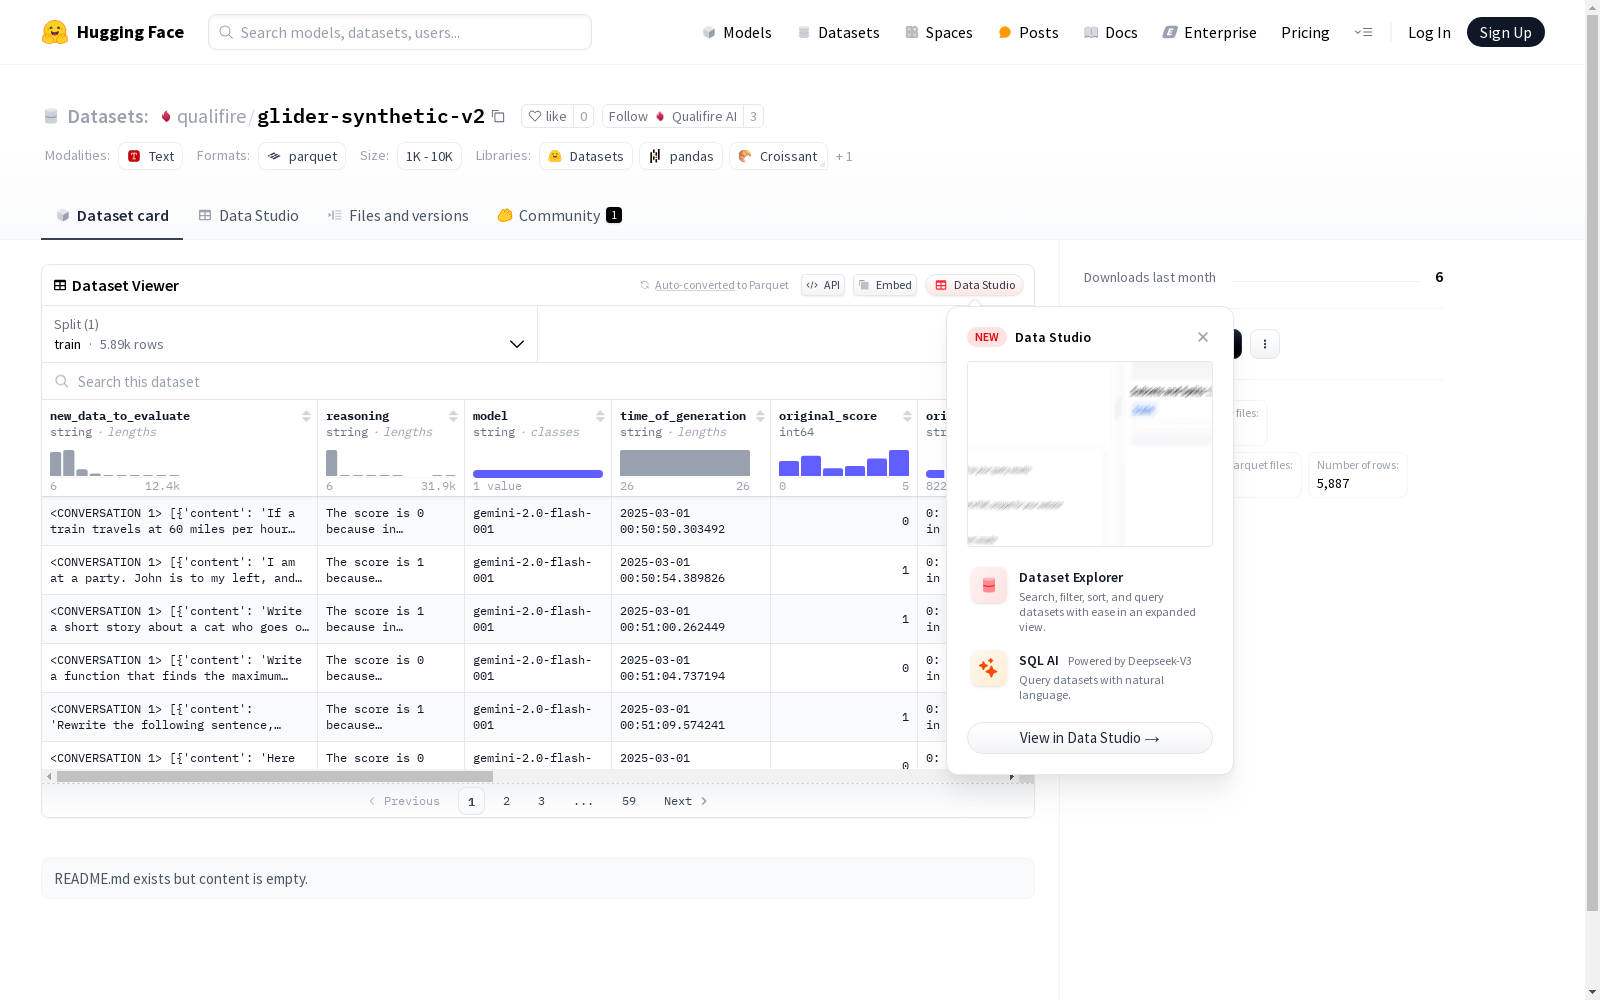This screenshot has height=1000, width=1600.
Task: Click the 'Rewrite the following sentence' cell
Action: tap(180, 717)
